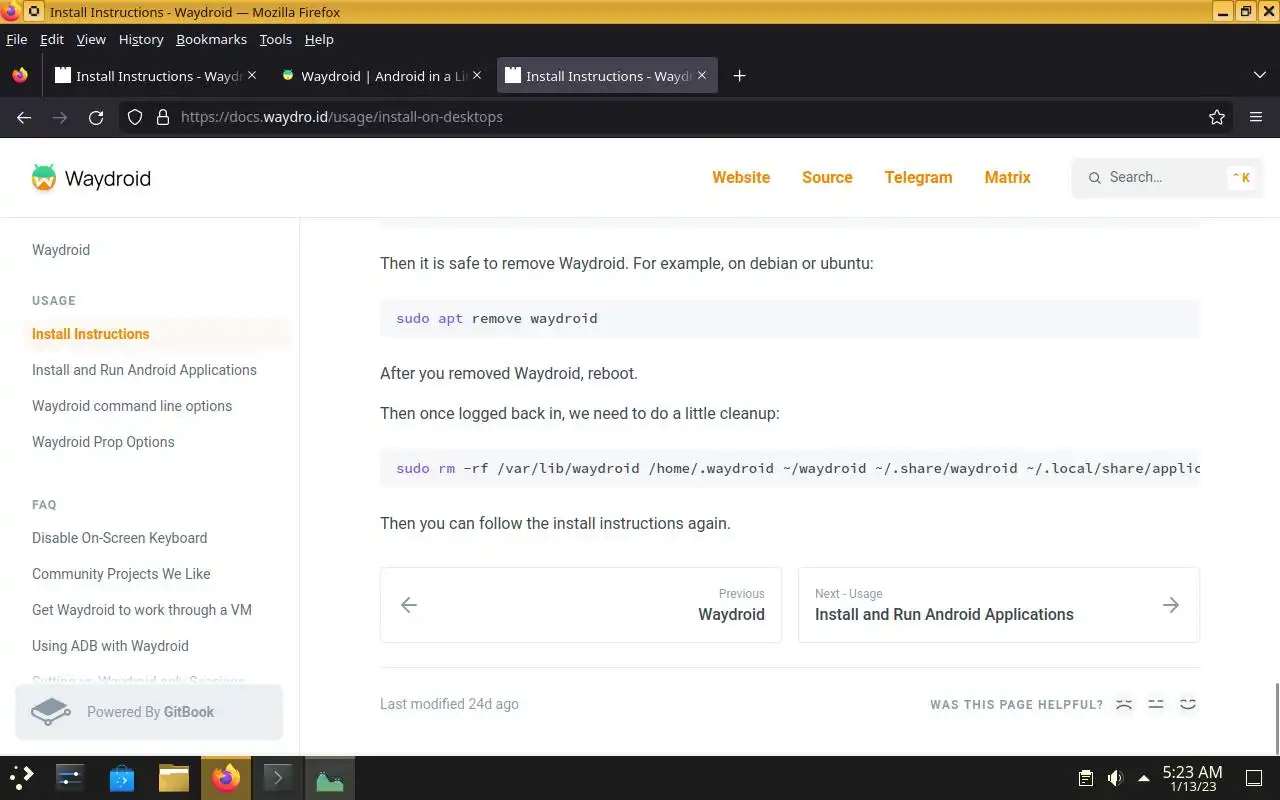Viewport: 1280px width, 800px height.
Task: Show desktop using the taskbar corner icon
Action: point(1254,778)
